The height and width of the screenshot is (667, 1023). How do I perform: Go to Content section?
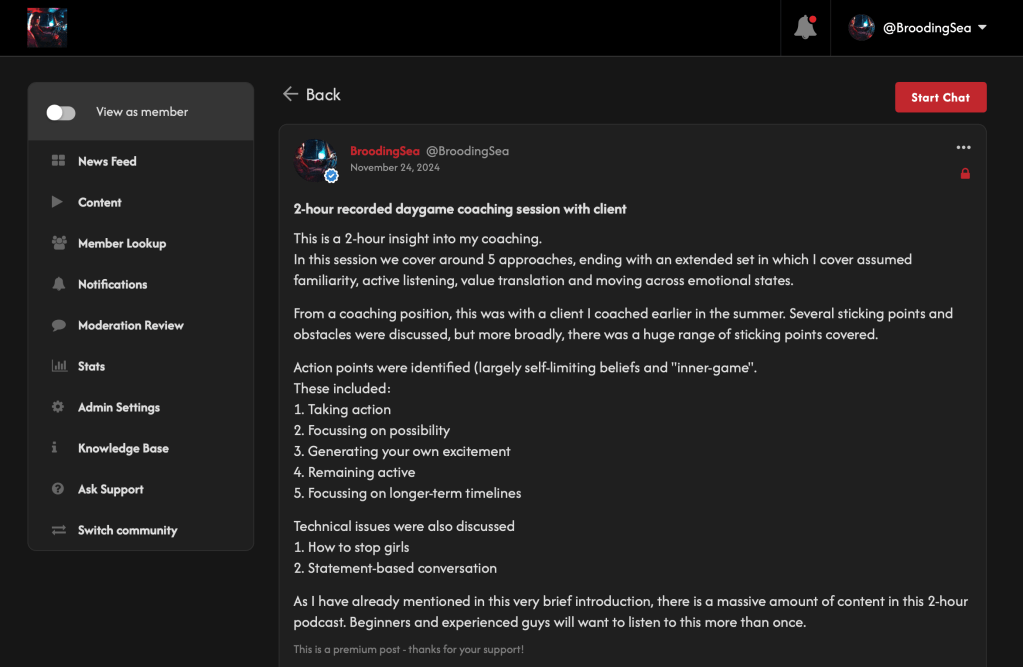pos(99,202)
